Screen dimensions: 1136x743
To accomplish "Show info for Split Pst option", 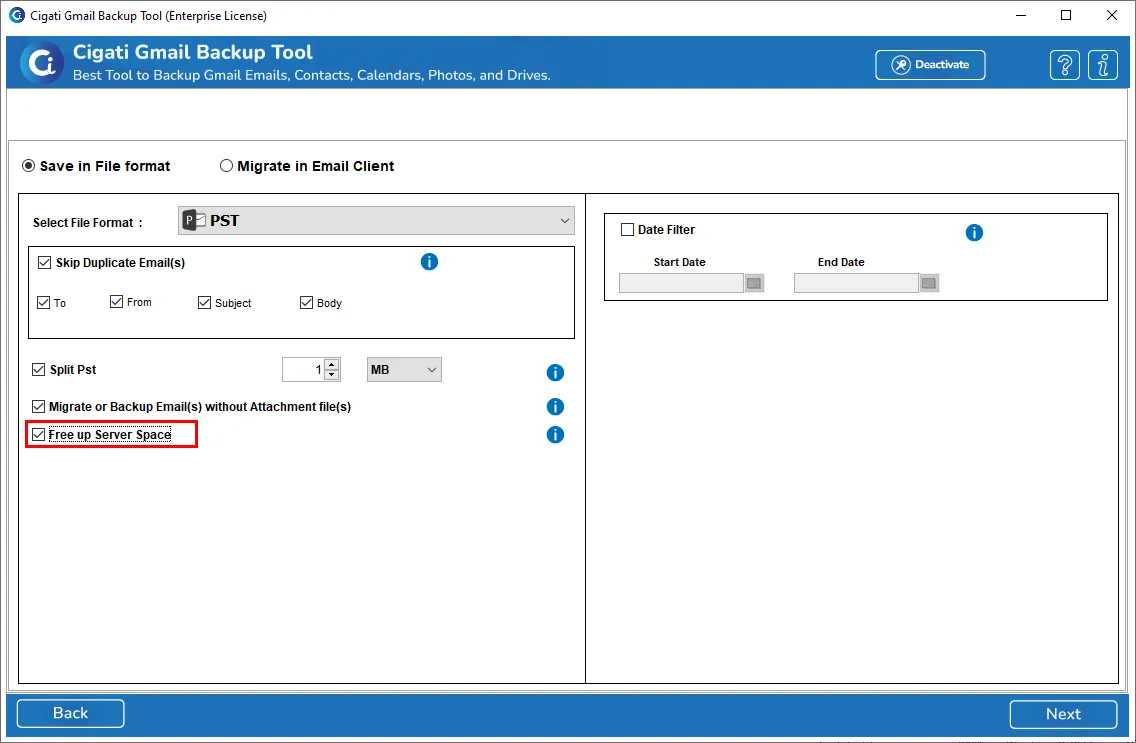I will tap(555, 372).
